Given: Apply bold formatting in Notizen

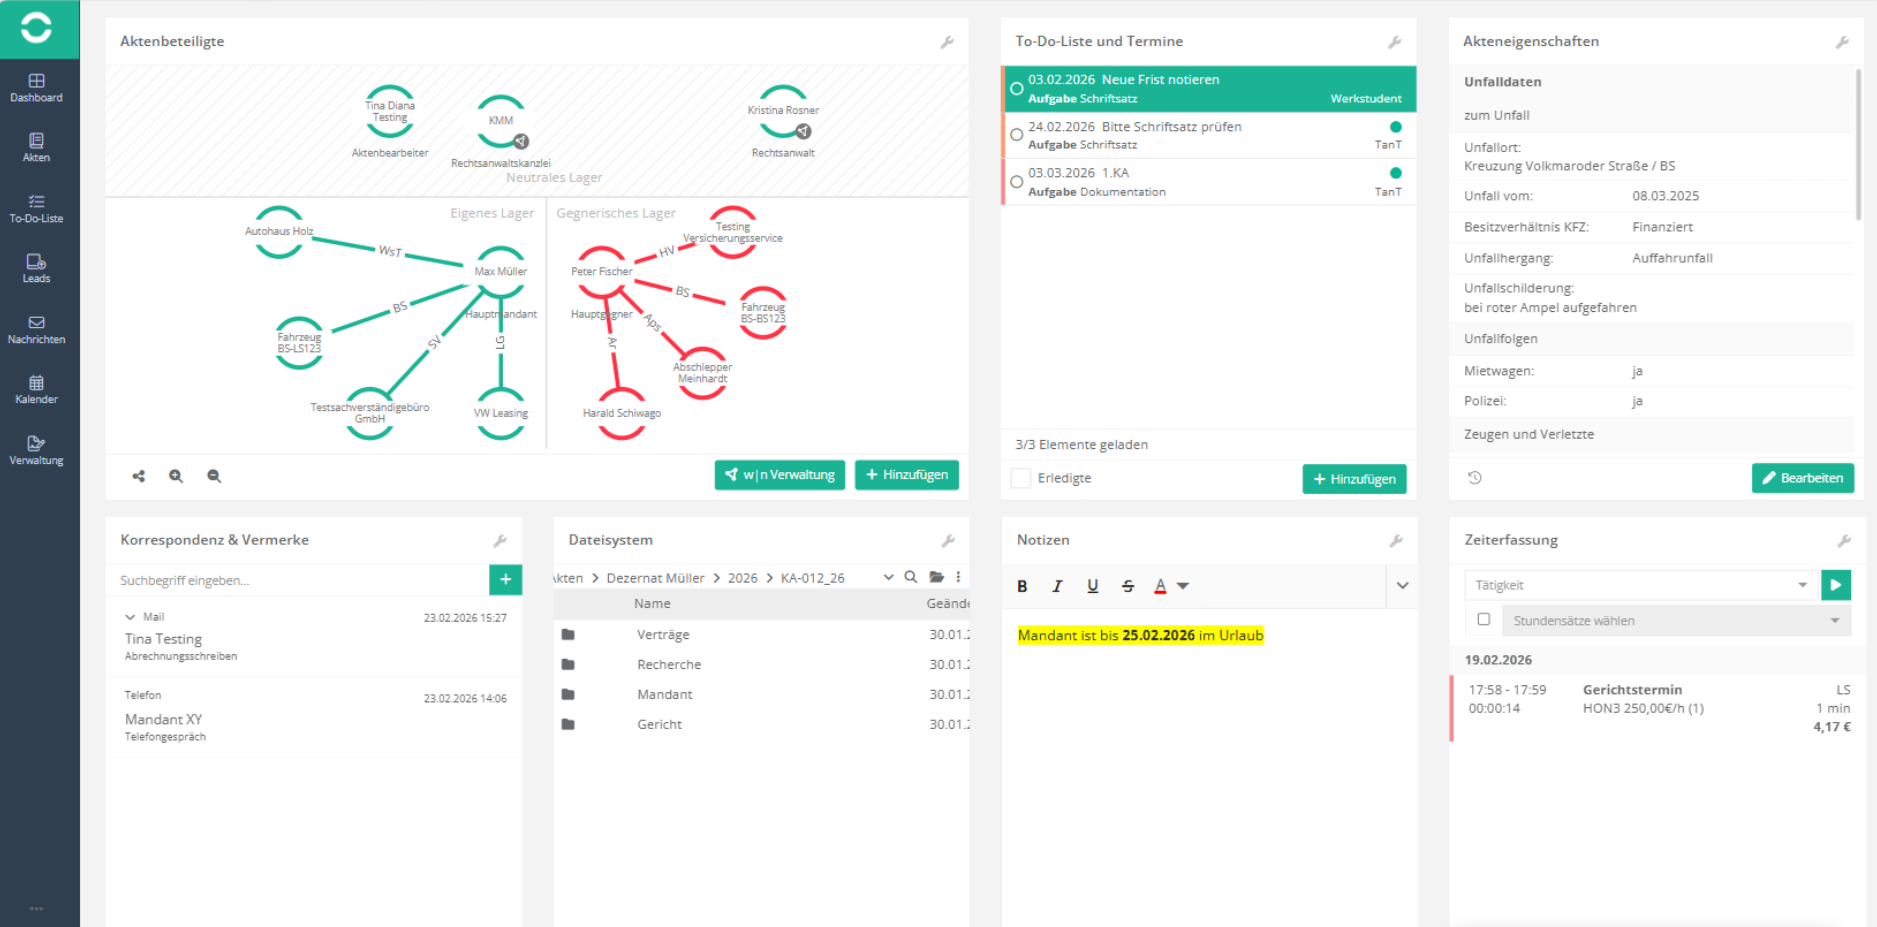Looking at the screenshot, I should (x=1022, y=586).
